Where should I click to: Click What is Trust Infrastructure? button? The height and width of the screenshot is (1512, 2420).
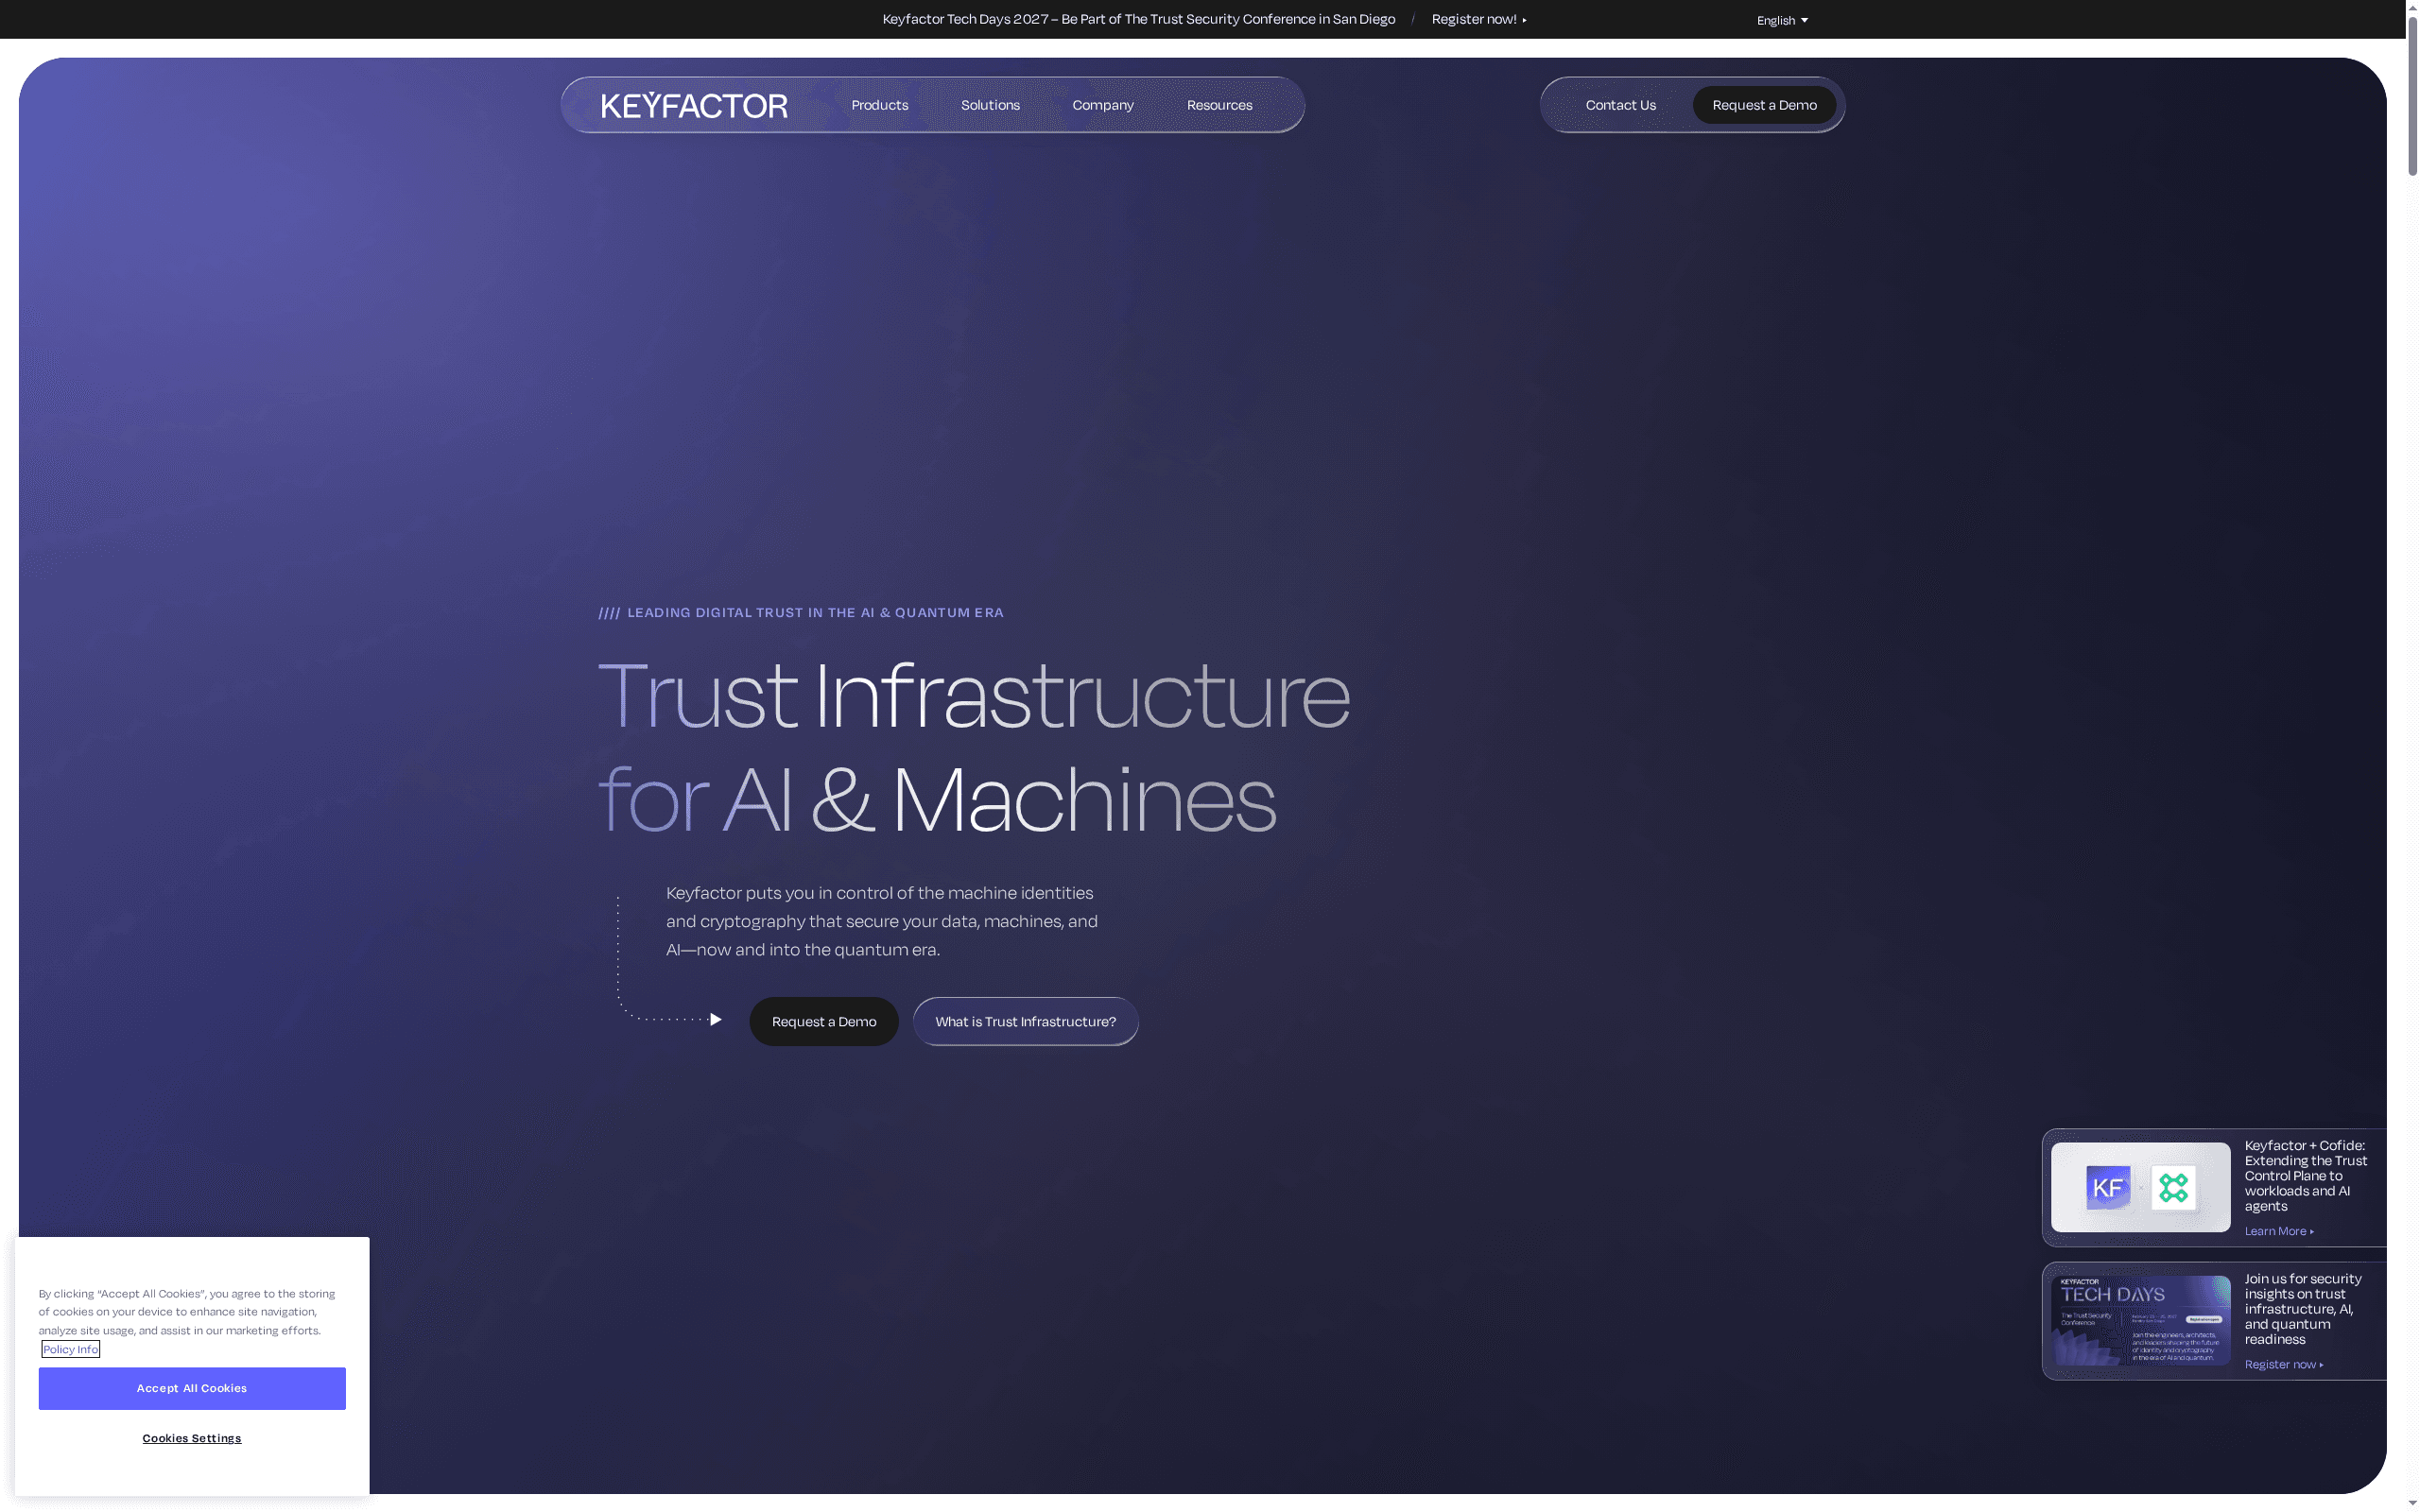point(1025,1021)
